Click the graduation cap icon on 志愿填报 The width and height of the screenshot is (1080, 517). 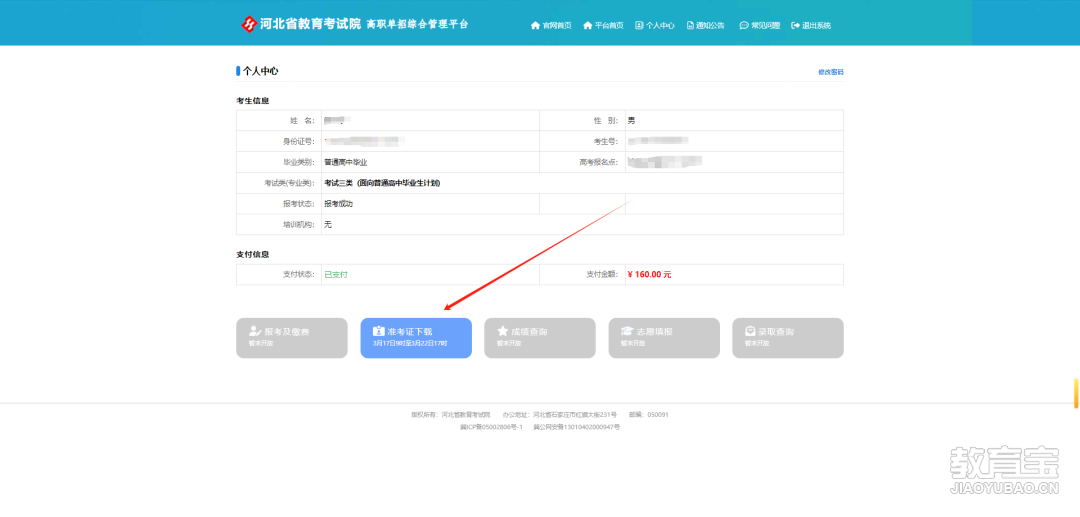pos(627,331)
